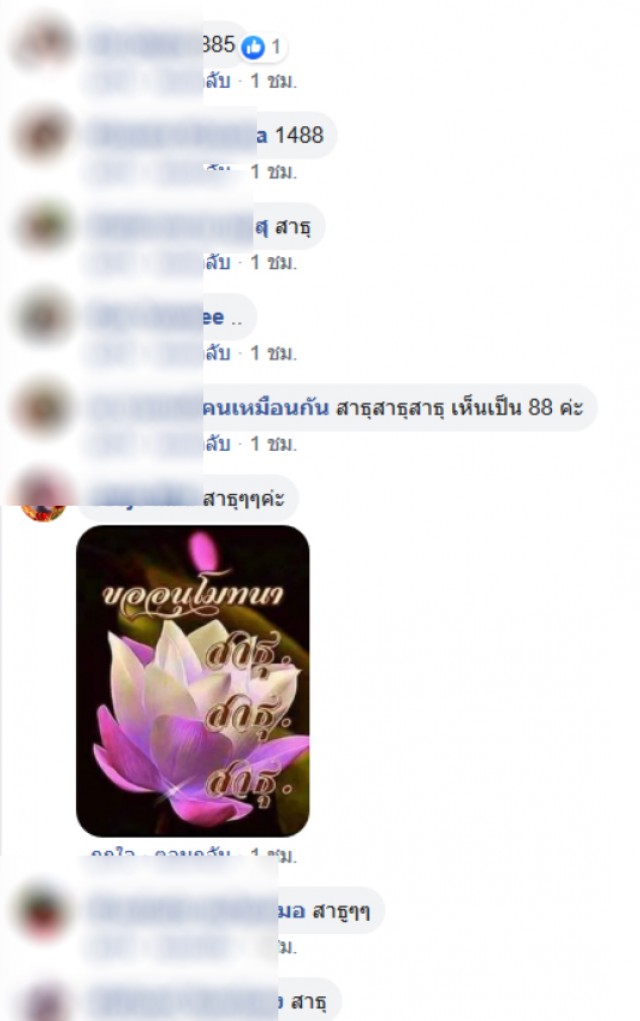640x1021 pixels.
Task: Click the avatar beside the 'ee ..' comment
Action: (44, 316)
